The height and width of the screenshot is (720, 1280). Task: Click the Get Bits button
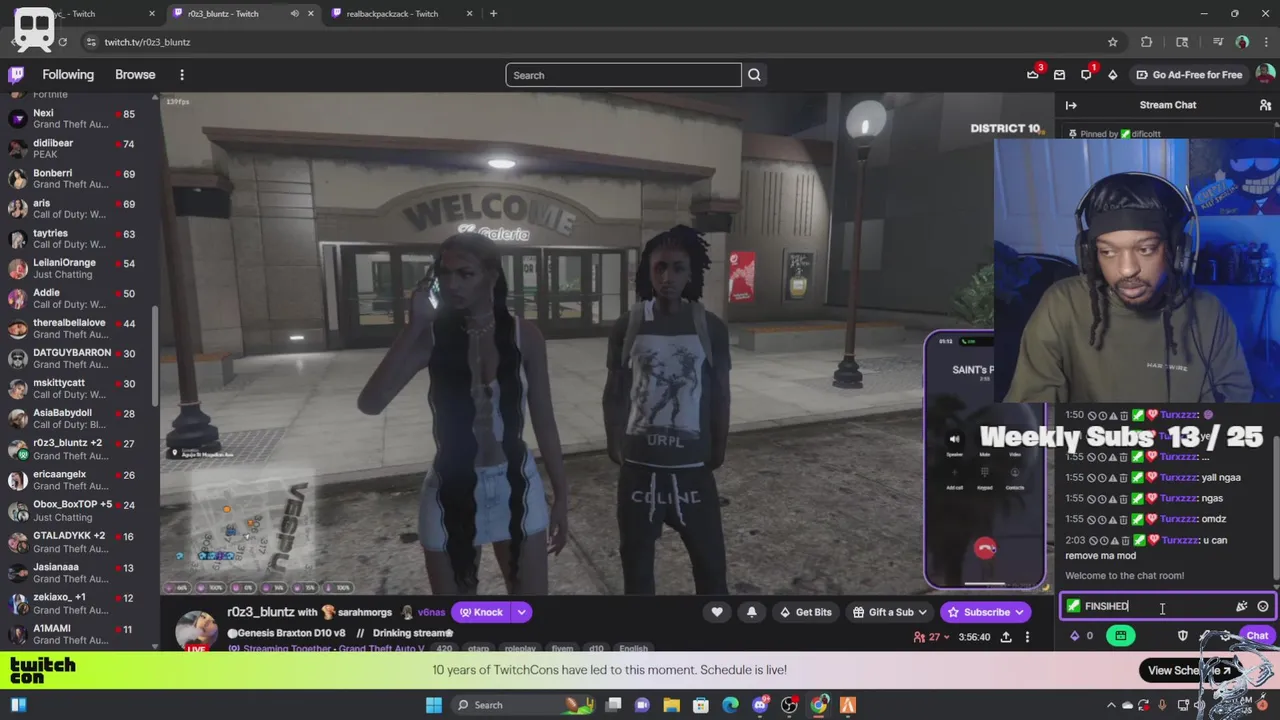tap(804, 612)
